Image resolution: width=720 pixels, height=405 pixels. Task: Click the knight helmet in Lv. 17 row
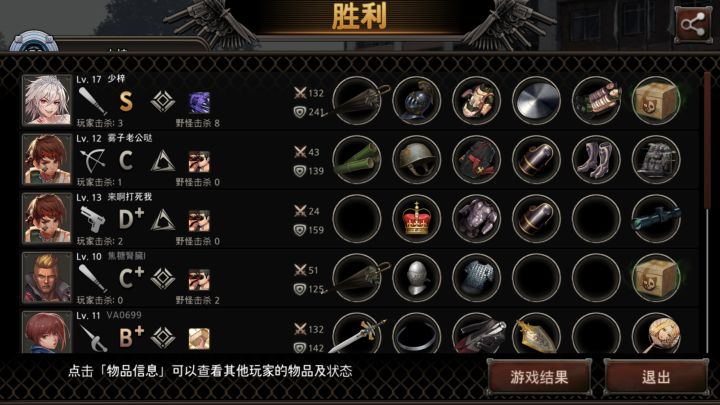(x=416, y=101)
